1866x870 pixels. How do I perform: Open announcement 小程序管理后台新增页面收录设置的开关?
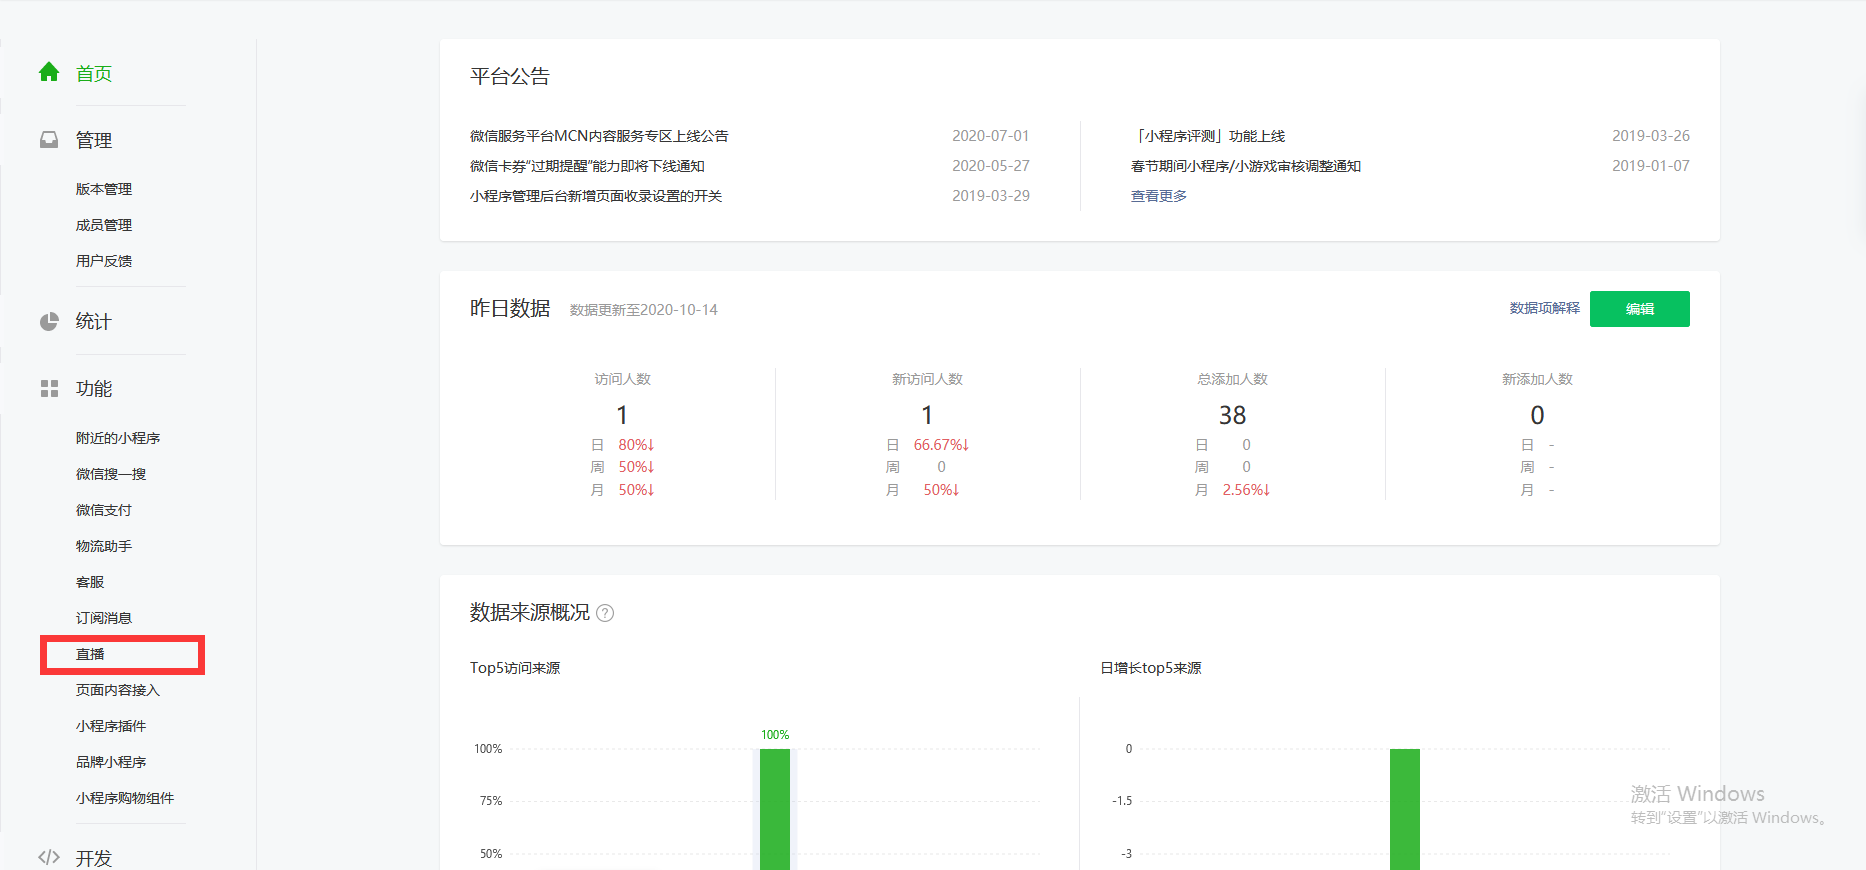click(x=596, y=196)
